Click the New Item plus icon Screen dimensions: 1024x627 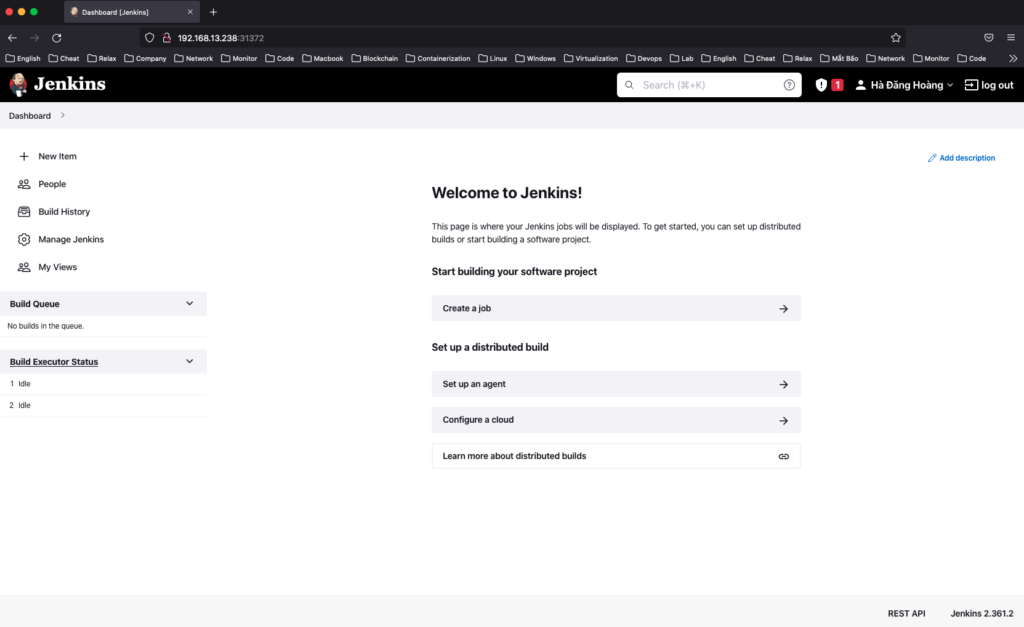[x=24, y=156]
